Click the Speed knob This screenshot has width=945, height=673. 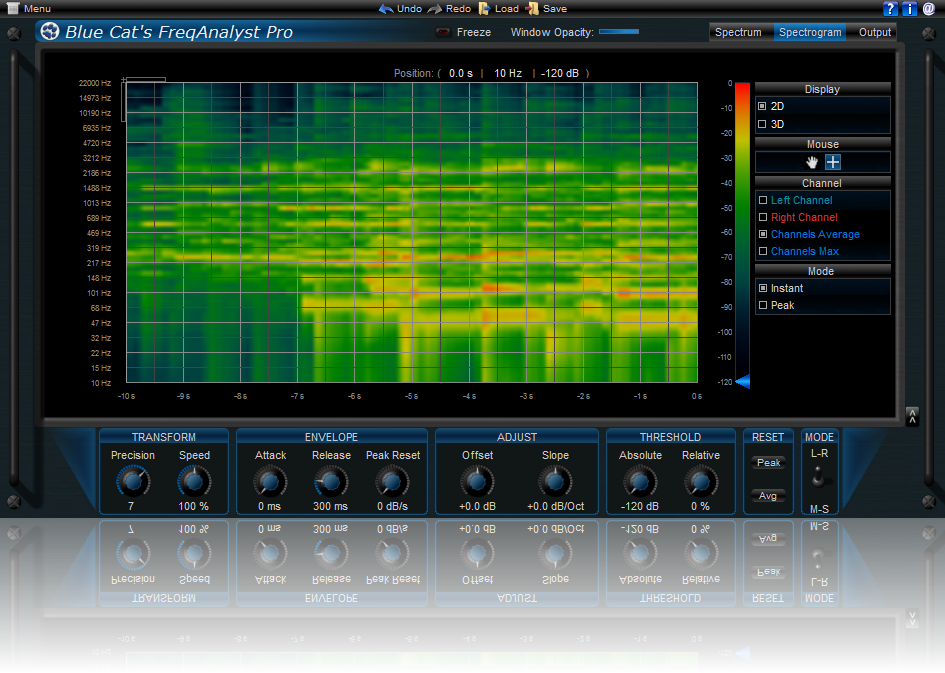tap(193, 481)
